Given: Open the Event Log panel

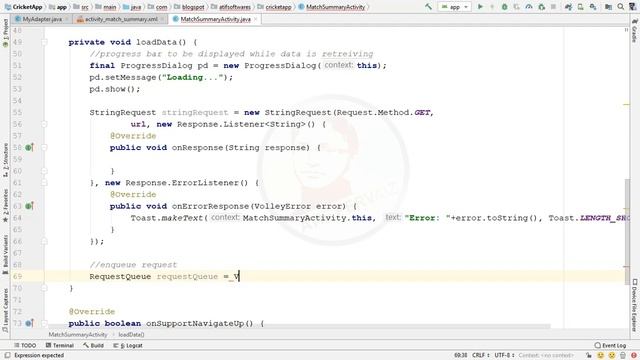Looking at the screenshot, I should click(610, 345).
